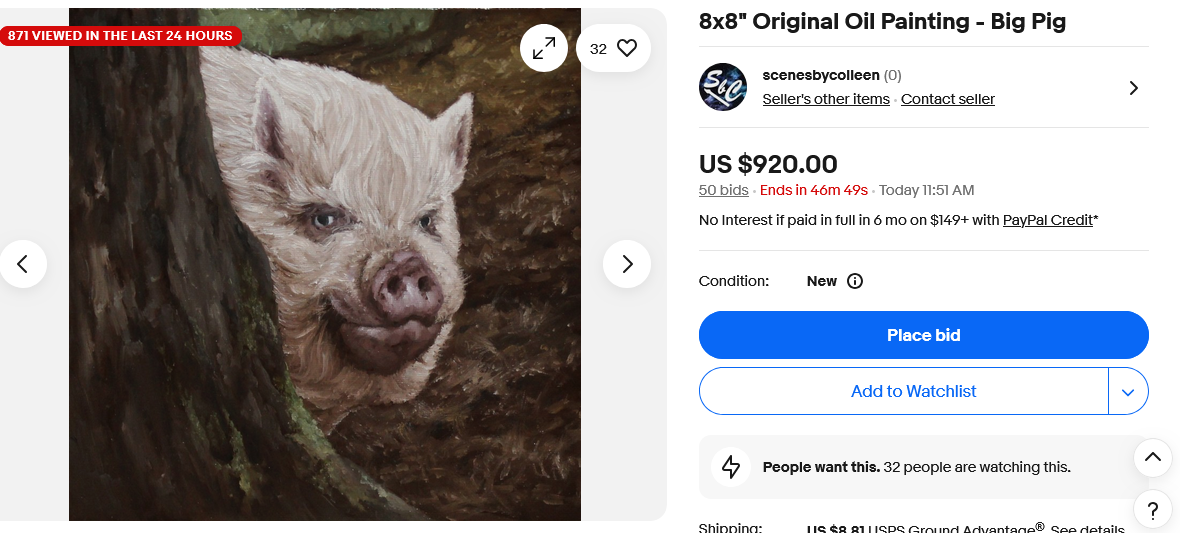
Task: Open scenesbycolleen seller logo avatar
Action: tap(722, 87)
